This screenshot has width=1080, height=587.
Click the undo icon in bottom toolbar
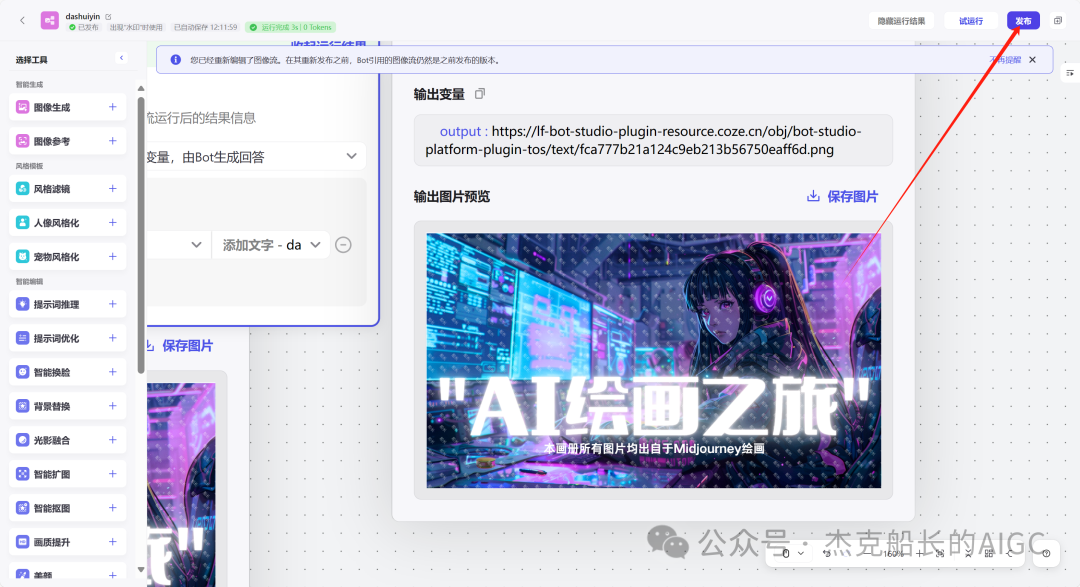click(x=827, y=553)
